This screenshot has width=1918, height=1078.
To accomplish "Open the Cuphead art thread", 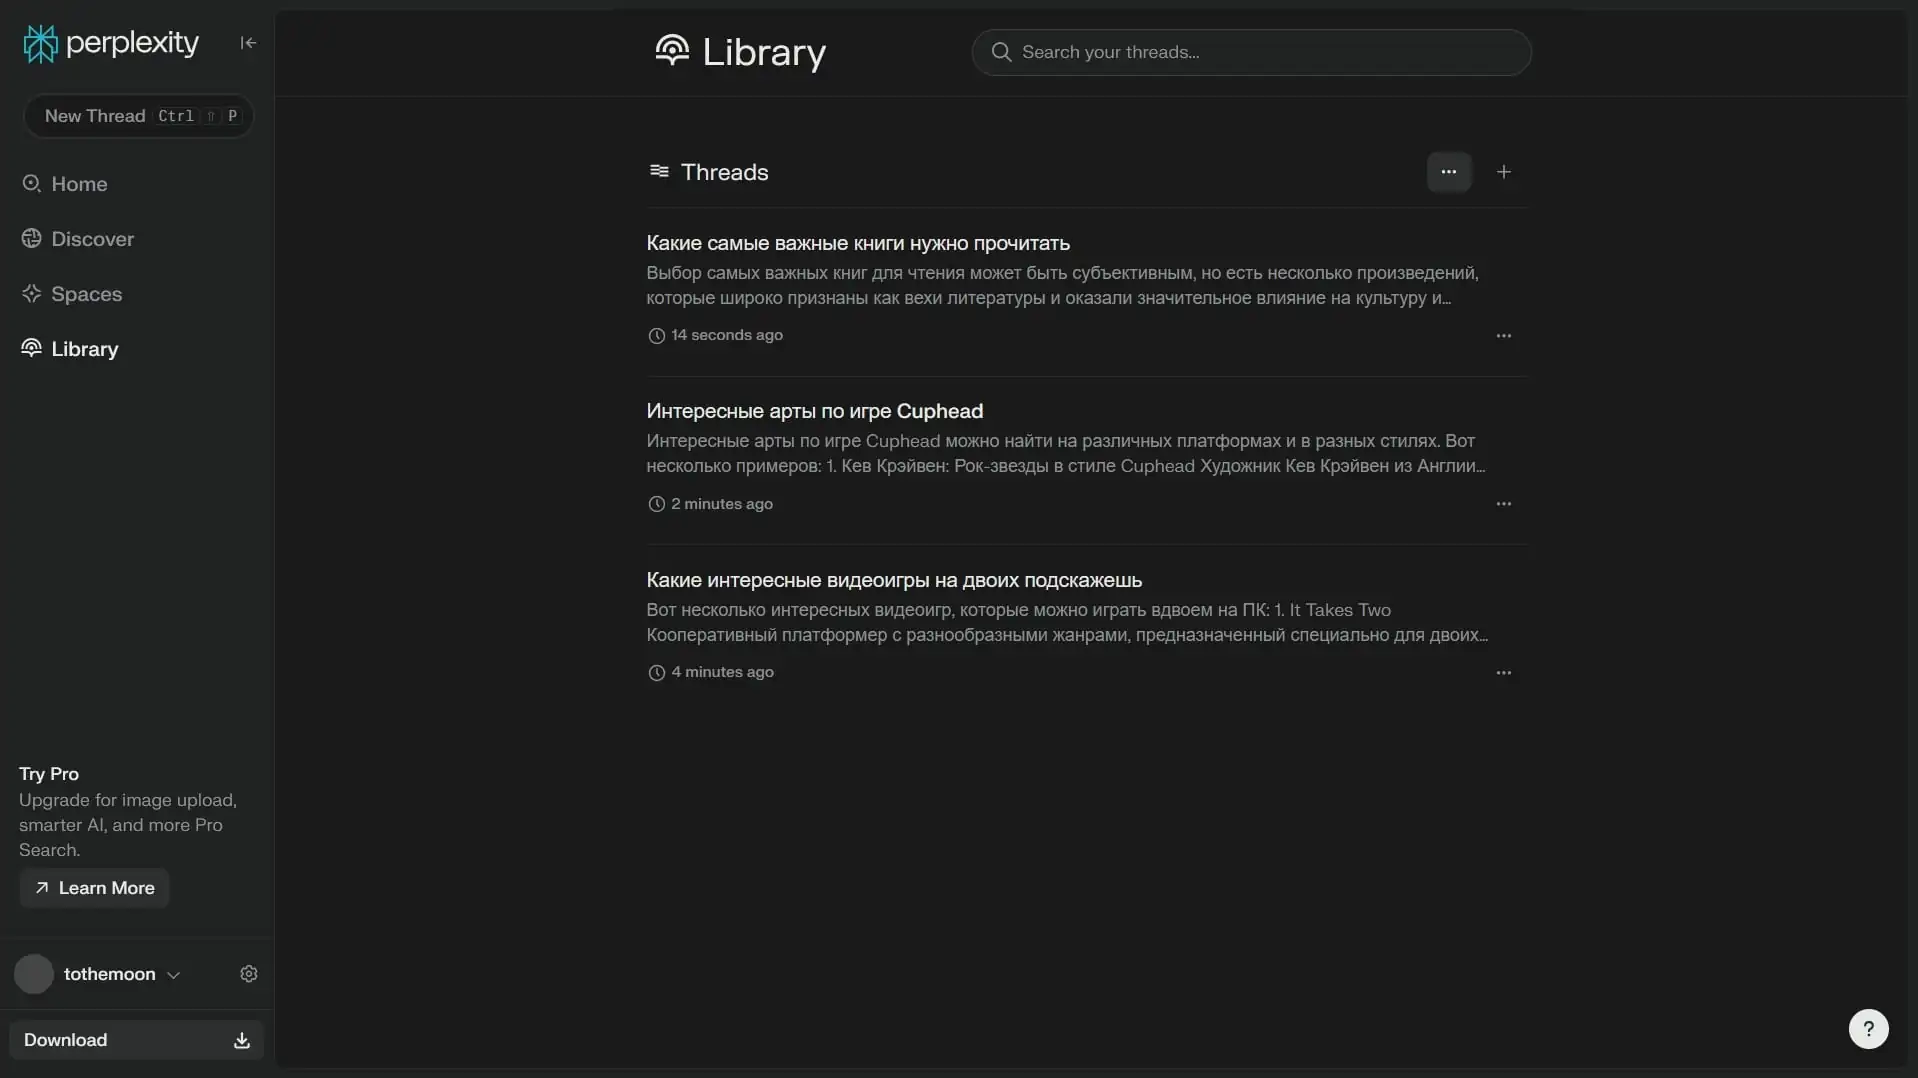I will pos(814,411).
